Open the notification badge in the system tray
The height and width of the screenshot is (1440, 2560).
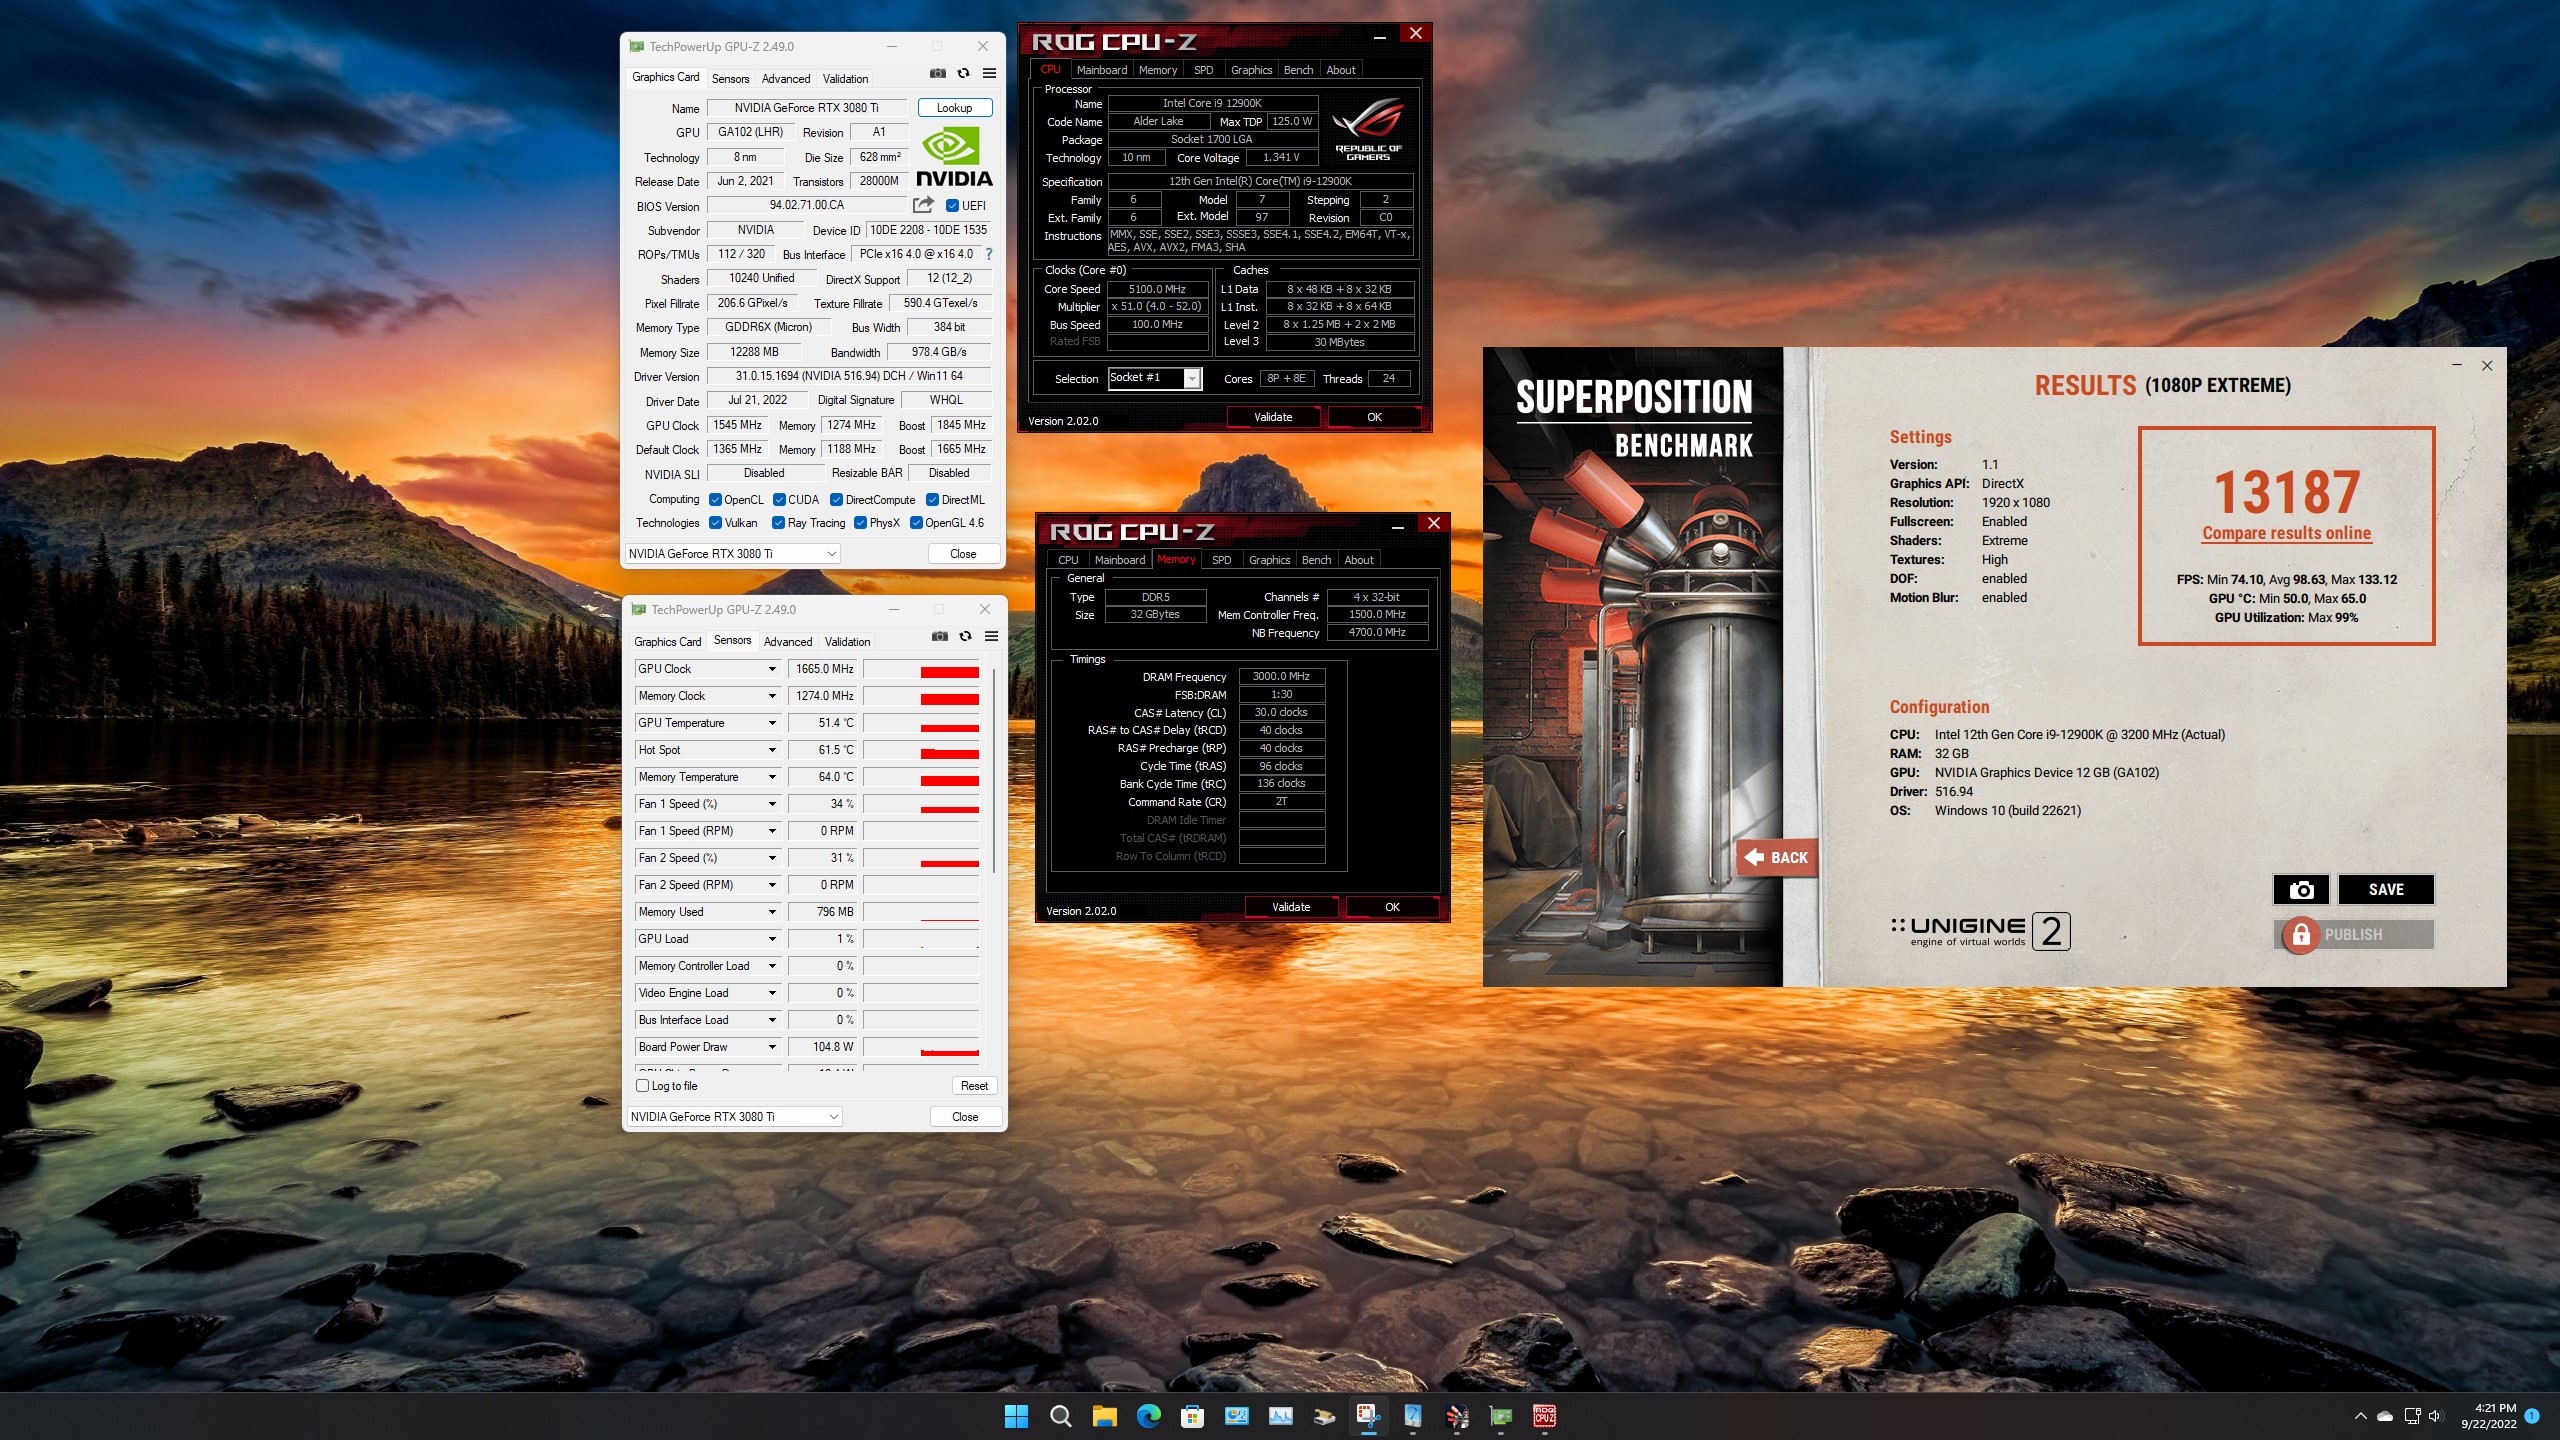click(2532, 1416)
